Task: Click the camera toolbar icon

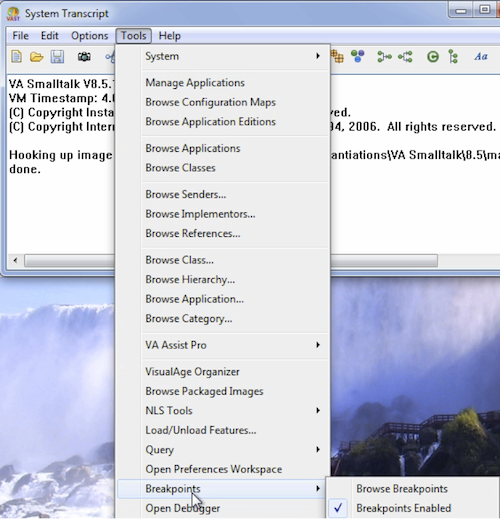Action: pyautogui.click(x=84, y=57)
